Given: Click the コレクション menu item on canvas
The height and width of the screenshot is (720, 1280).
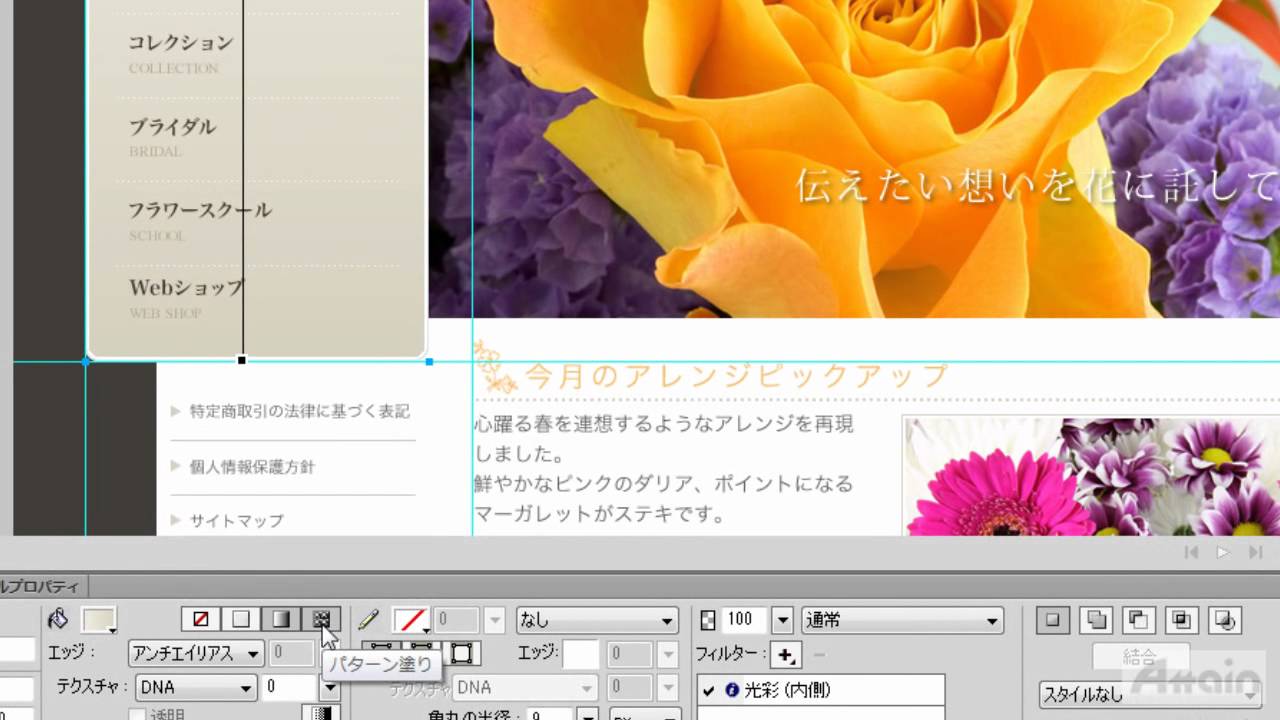Looking at the screenshot, I should pos(181,43).
